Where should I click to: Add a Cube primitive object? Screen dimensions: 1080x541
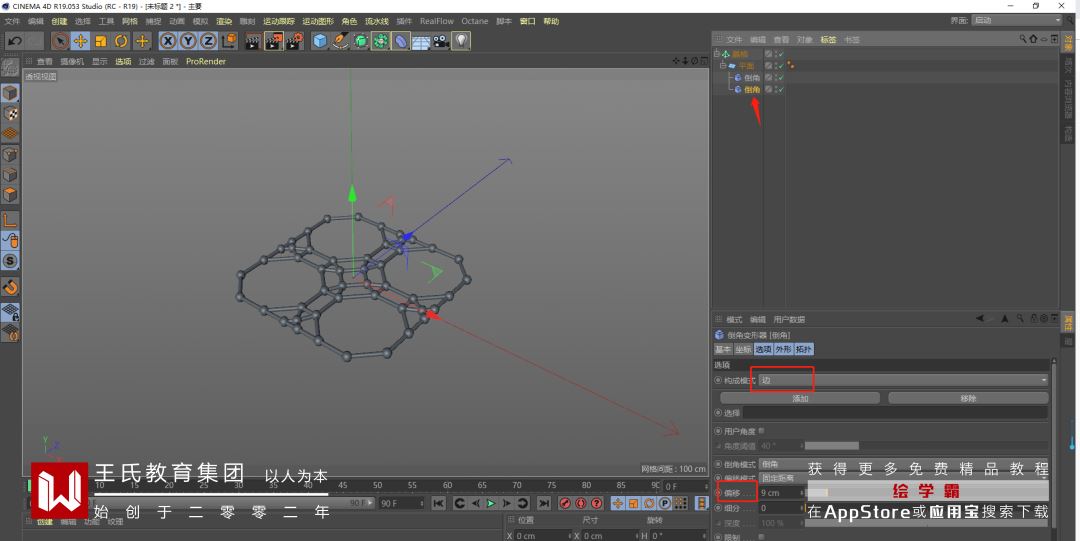pos(320,41)
